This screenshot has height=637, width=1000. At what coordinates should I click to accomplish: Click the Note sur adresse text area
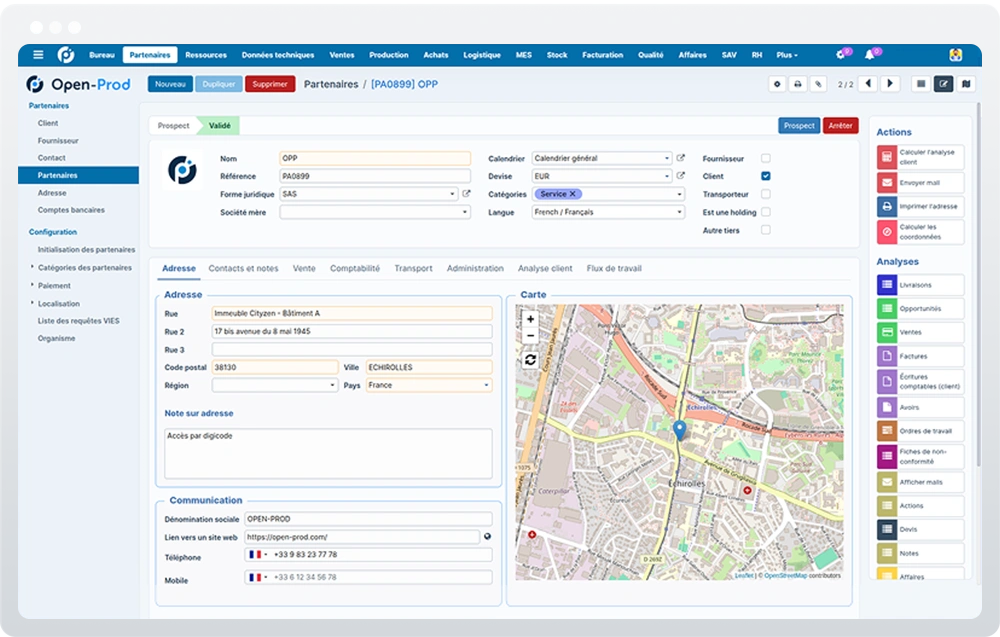328,453
